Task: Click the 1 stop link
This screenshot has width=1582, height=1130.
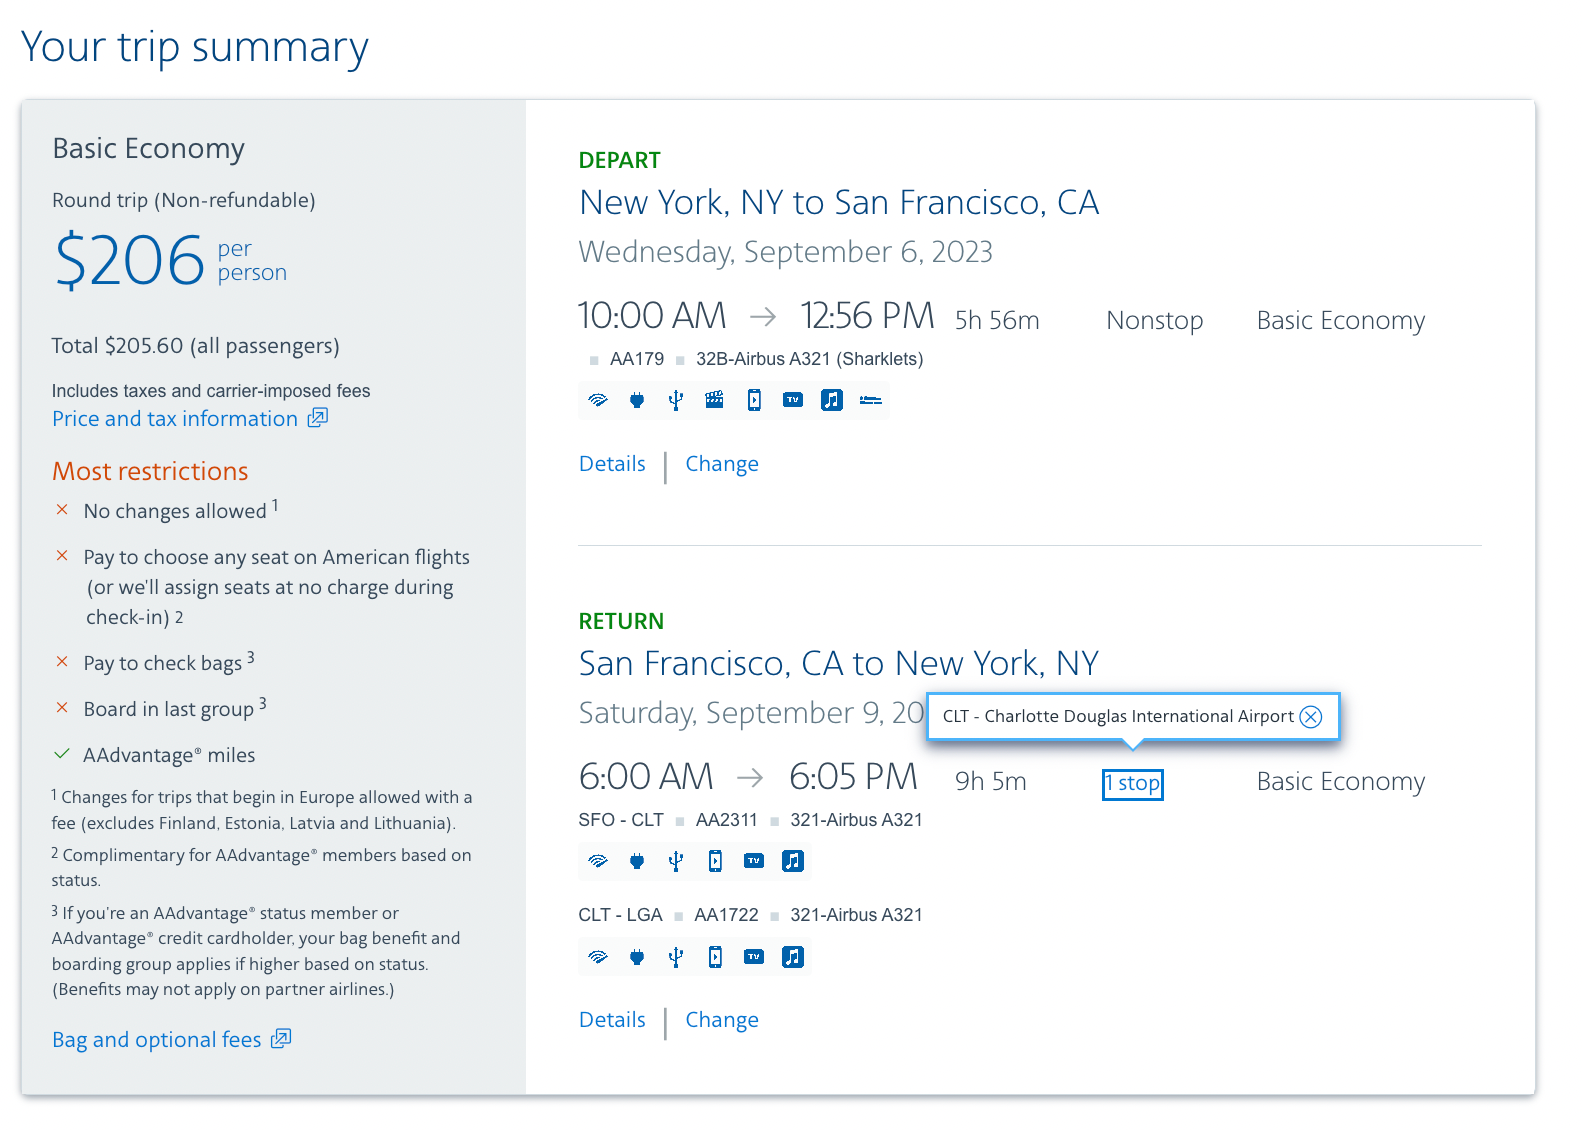Action: (x=1133, y=784)
